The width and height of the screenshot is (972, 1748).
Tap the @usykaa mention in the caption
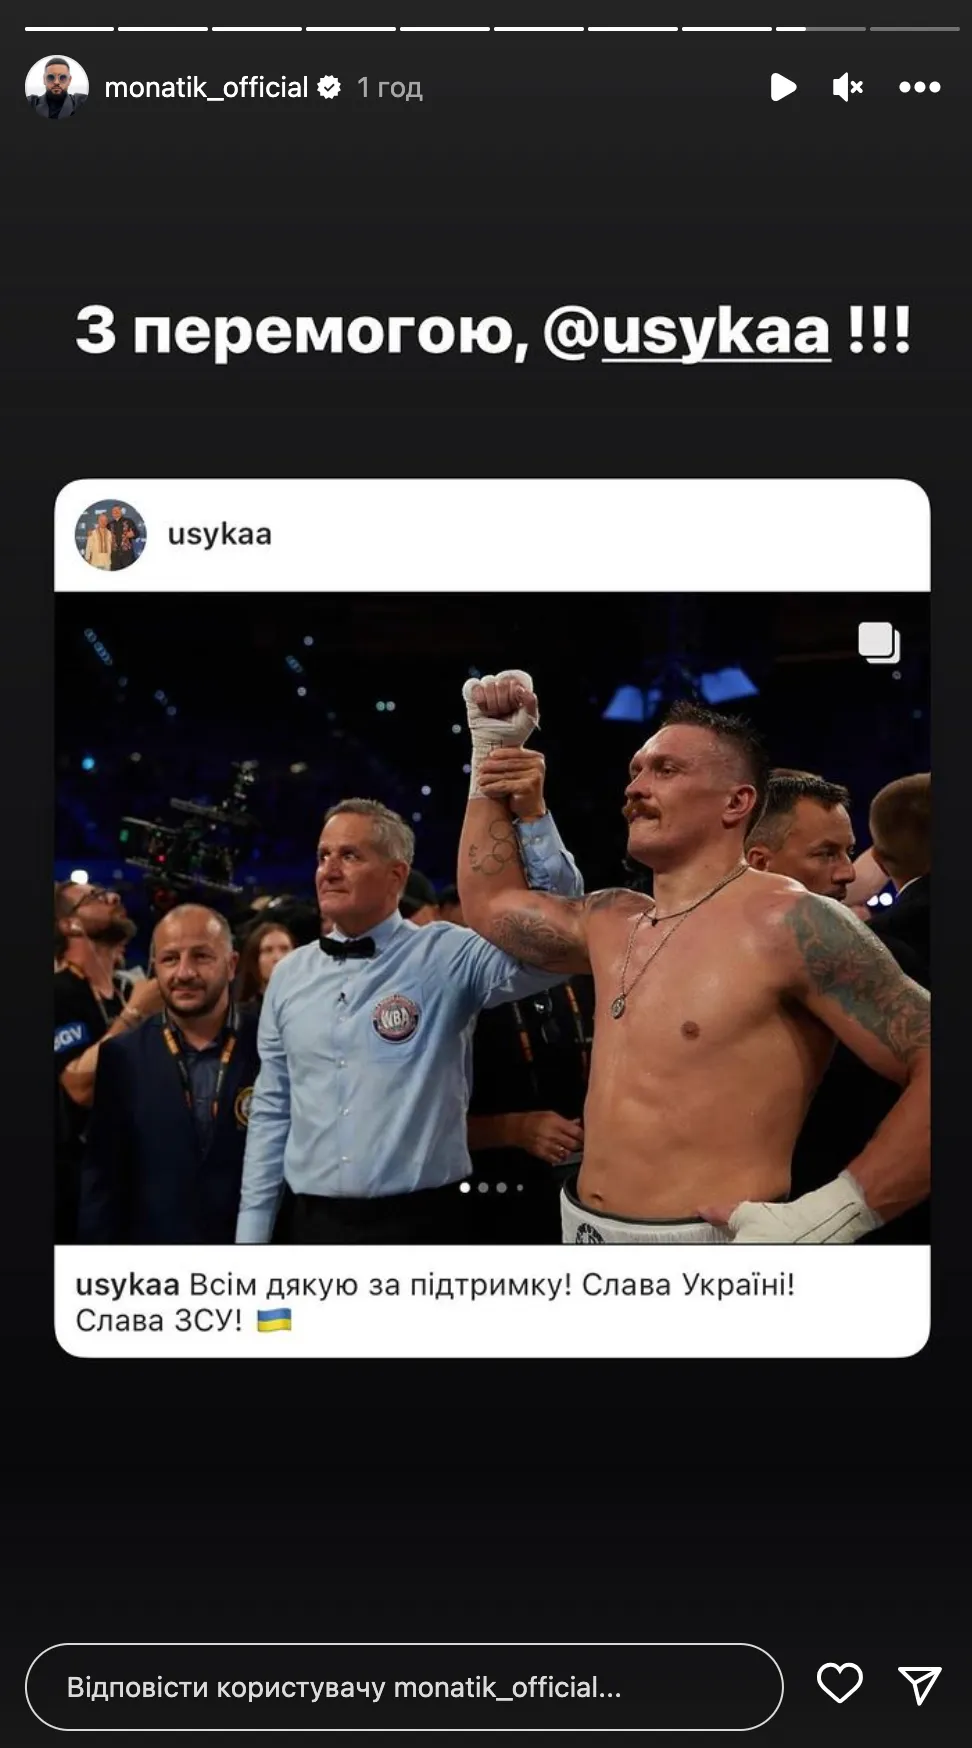point(687,332)
